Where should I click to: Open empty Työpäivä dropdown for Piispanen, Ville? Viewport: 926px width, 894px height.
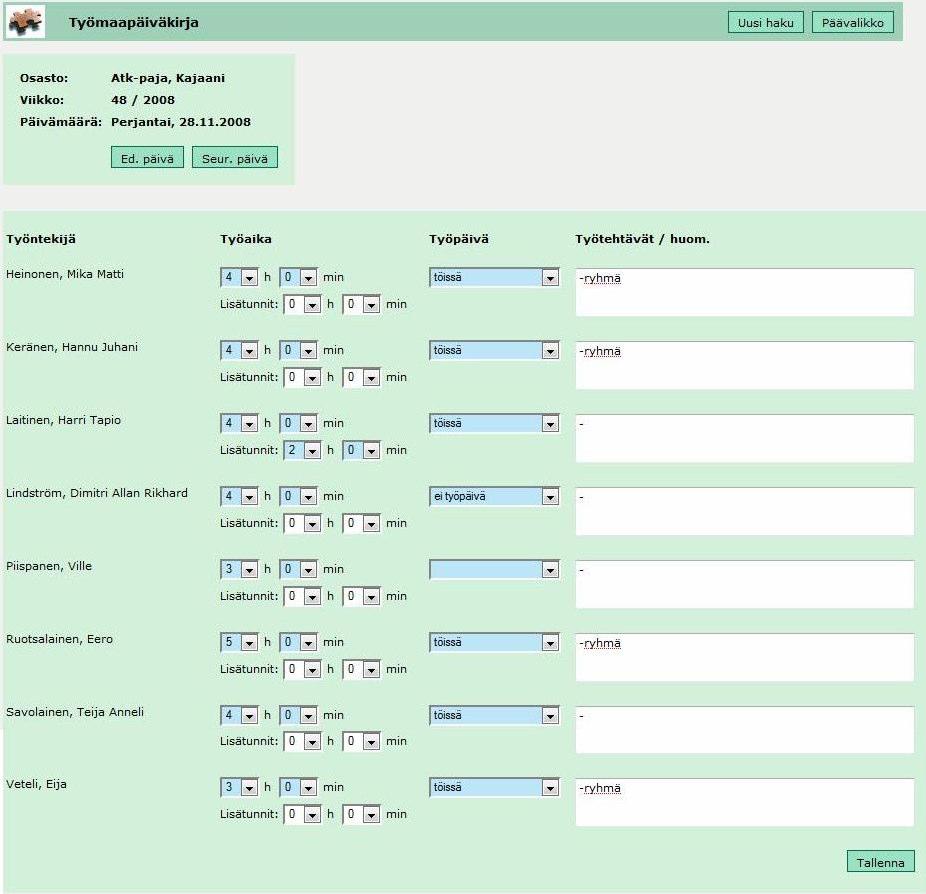pyautogui.click(x=494, y=569)
